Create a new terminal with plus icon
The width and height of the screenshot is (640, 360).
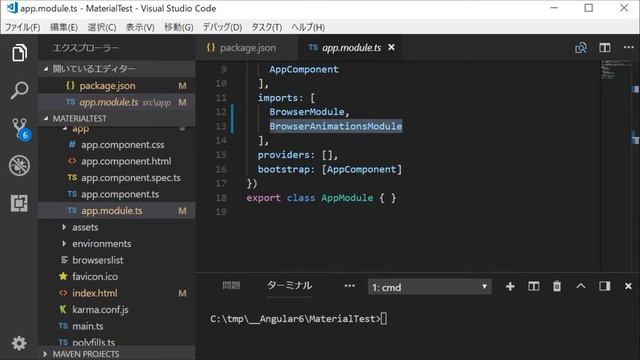point(510,287)
